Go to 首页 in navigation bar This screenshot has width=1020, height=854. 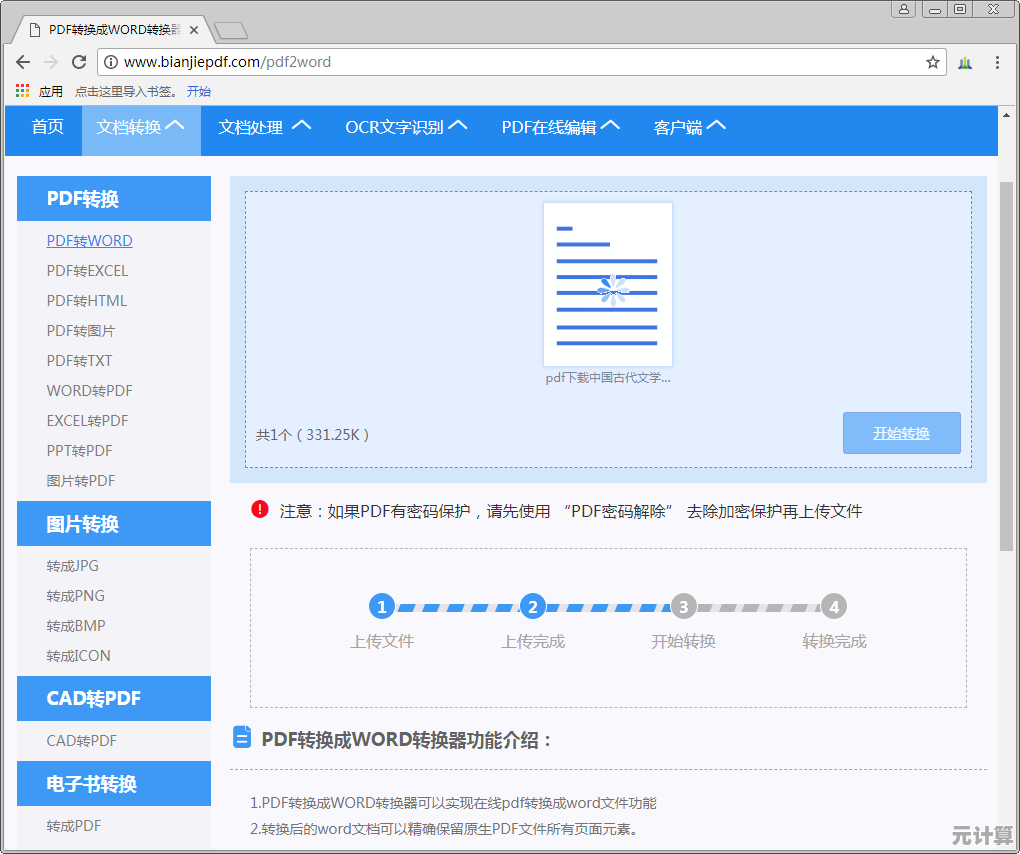(47, 127)
